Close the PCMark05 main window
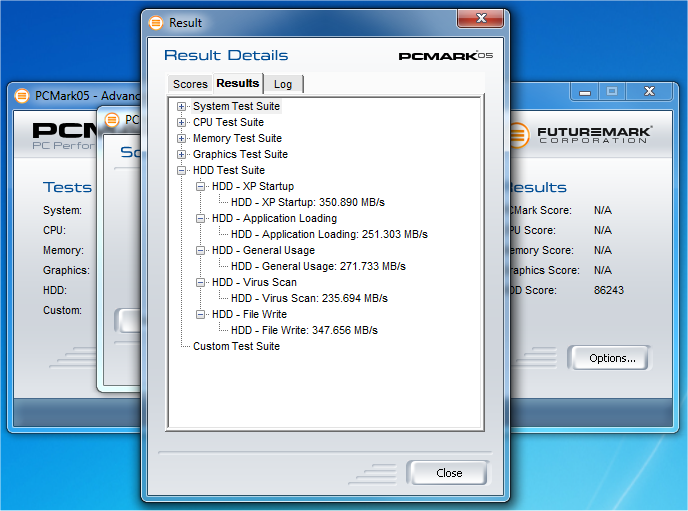This screenshot has width=688, height=511. click(649, 92)
